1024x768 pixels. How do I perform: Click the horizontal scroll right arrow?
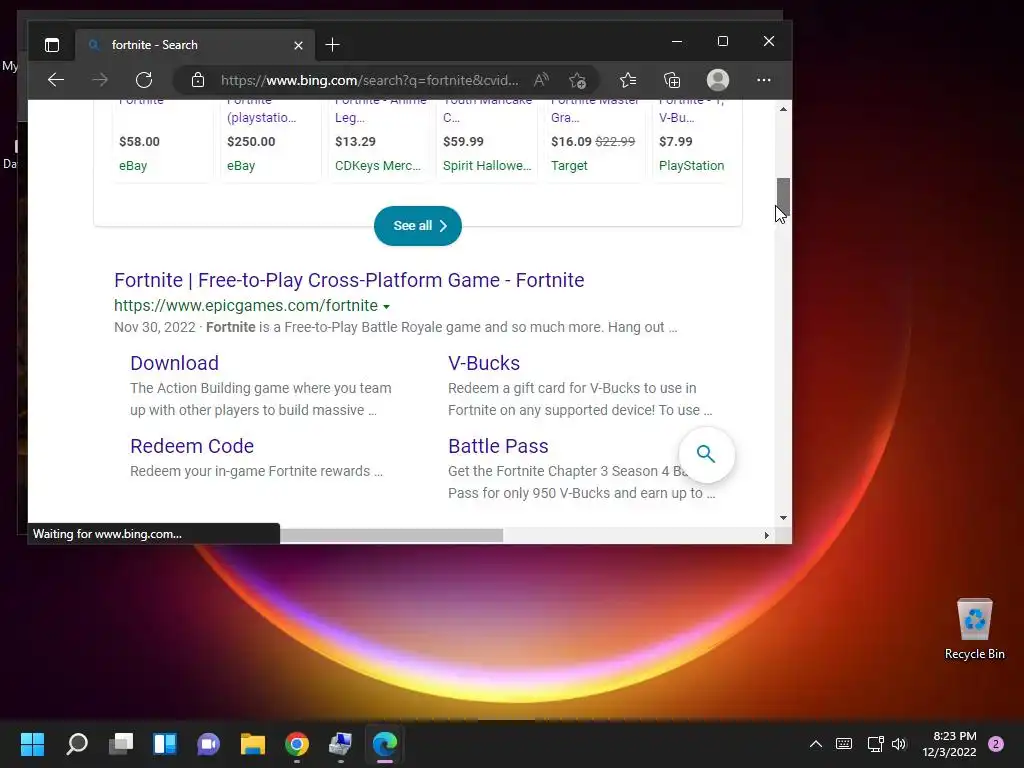tap(766, 536)
